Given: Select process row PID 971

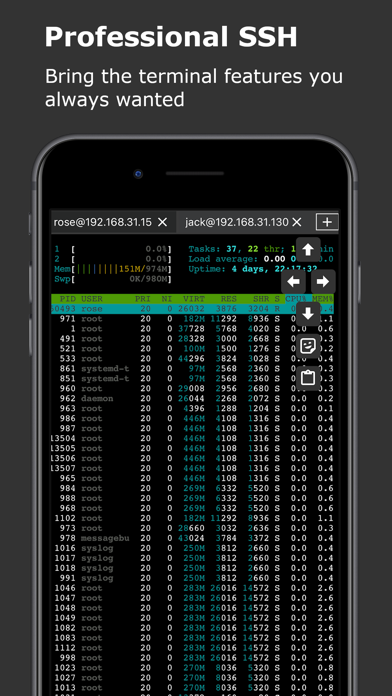Looking at the screenshot, I should tap(192, 319).
